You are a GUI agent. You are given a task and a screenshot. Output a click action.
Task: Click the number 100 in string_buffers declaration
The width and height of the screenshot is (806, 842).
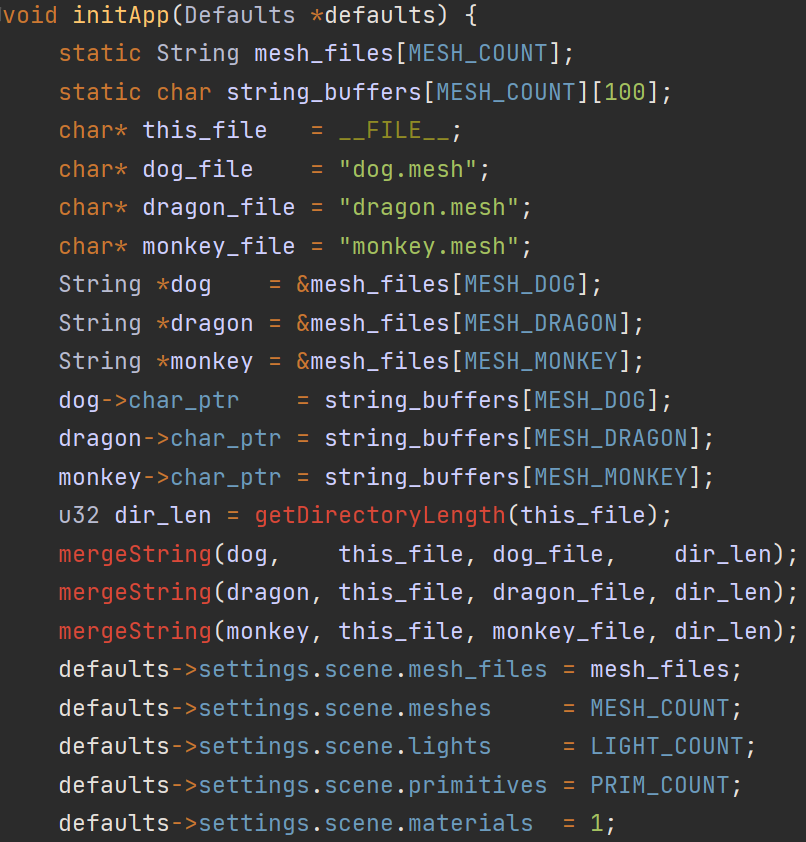[x=625, y=92]
